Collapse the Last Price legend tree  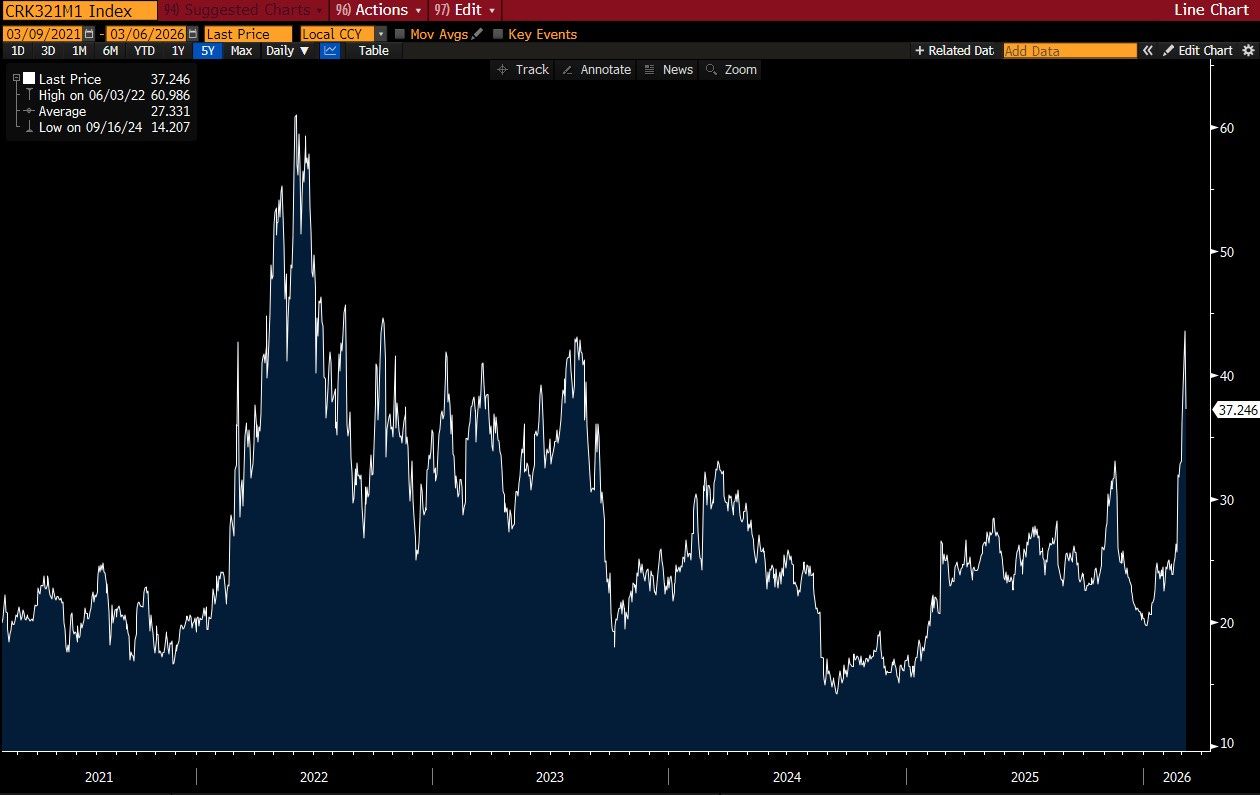pyautogui.click(x=16, y=78)
